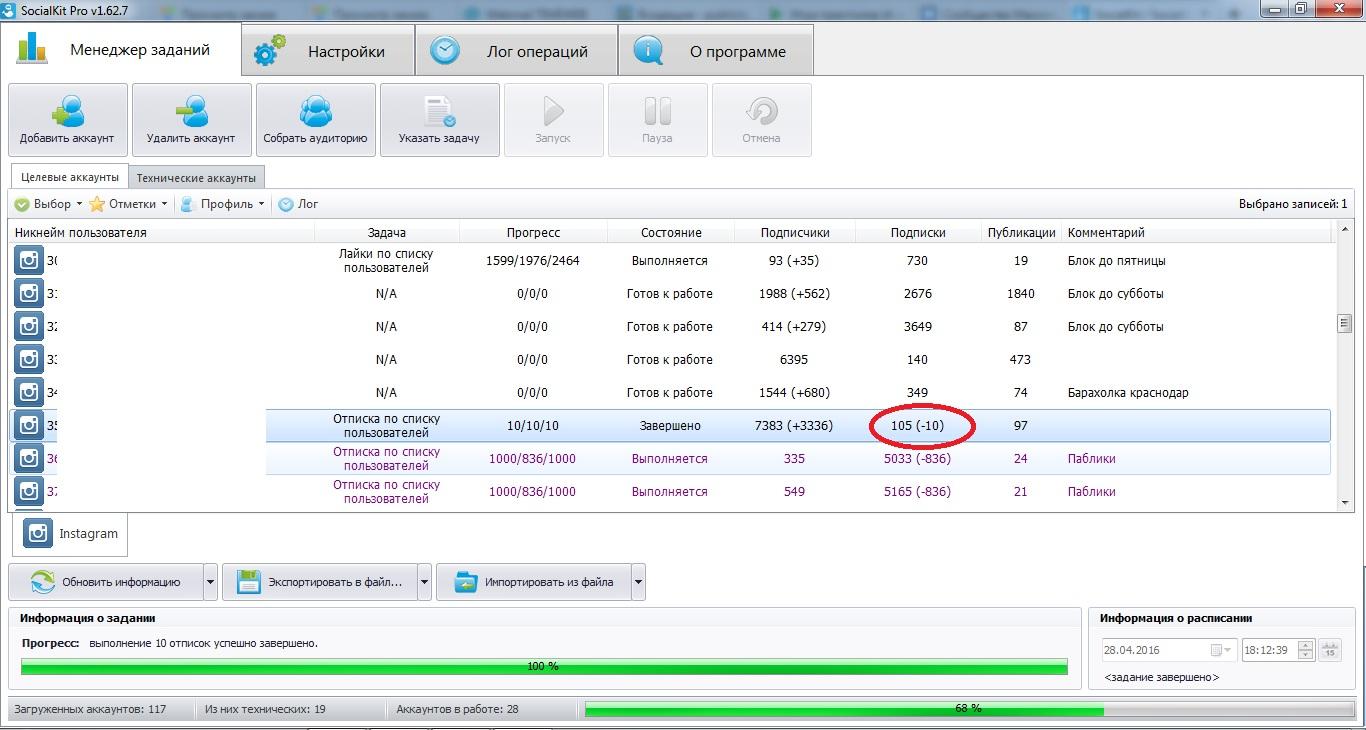The height and width of the screenshot is (730, 1366).
Task: Click the schedule time field 18:12:39
Action: pyautogui.click(x=1269, y=650)
